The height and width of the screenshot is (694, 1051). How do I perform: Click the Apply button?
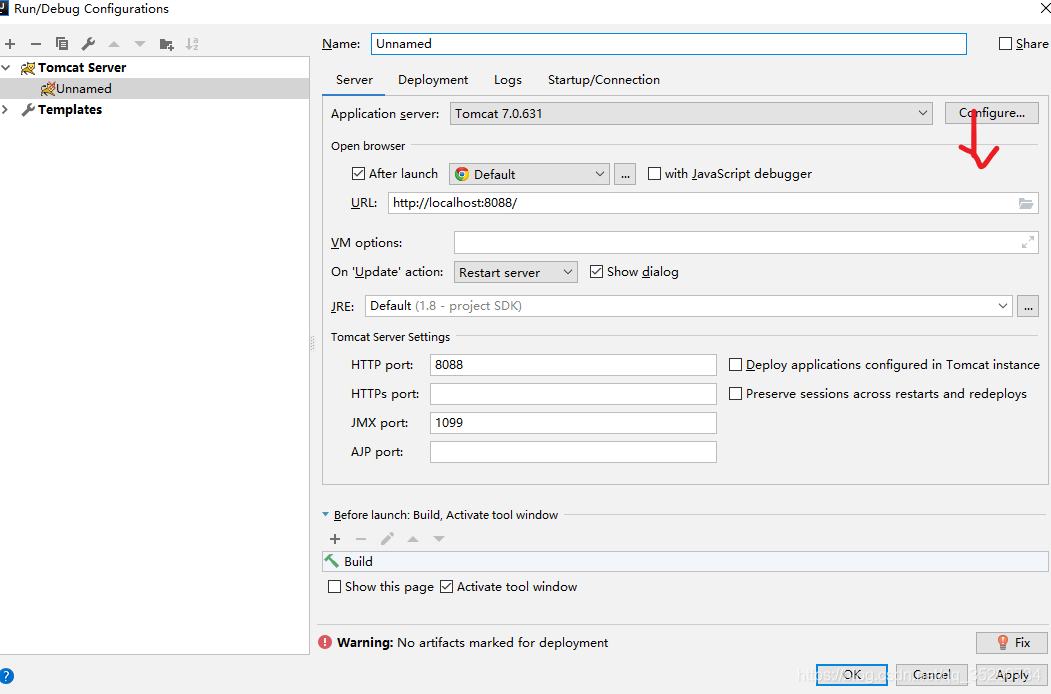pos(1011,675)
